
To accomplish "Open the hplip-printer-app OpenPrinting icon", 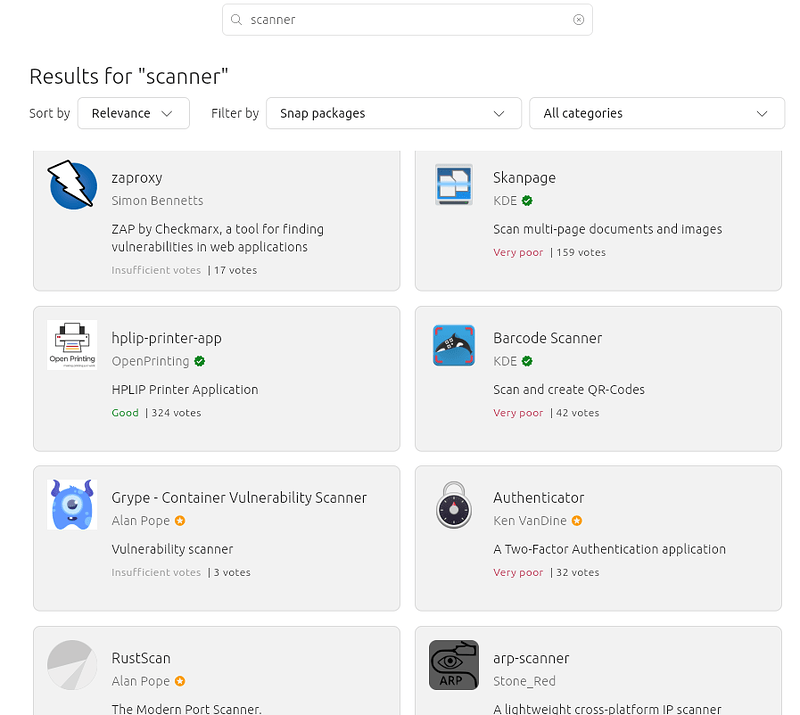I will pos(72,345).
